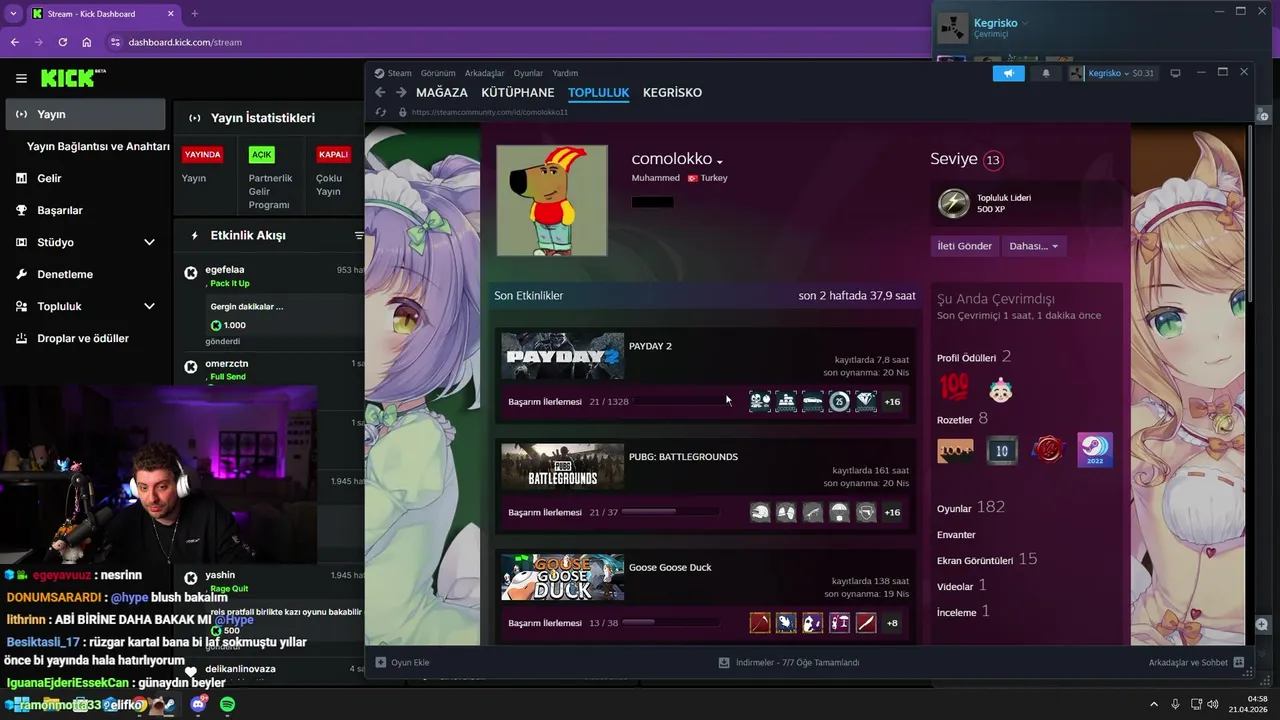Image resolution: width=1280 pixels, height=720 pixels.
Task: Click Oyun Ekle in Steam
Action: pos(402,662)
